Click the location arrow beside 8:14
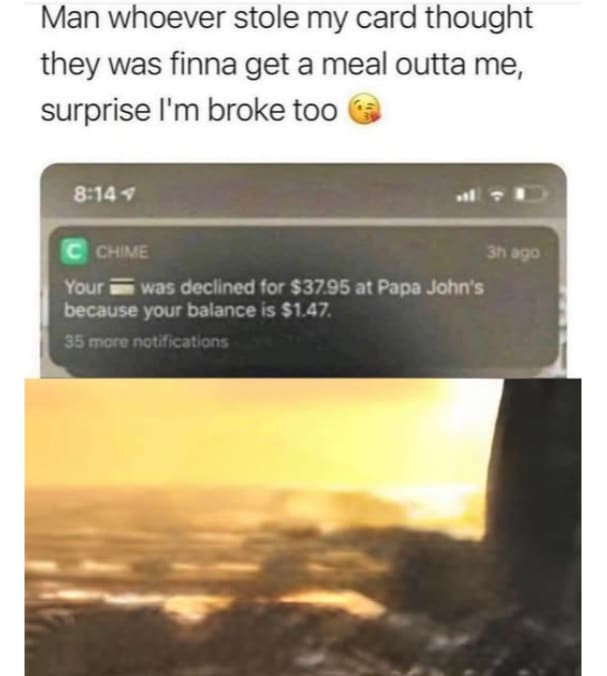 tap(128, 195)
